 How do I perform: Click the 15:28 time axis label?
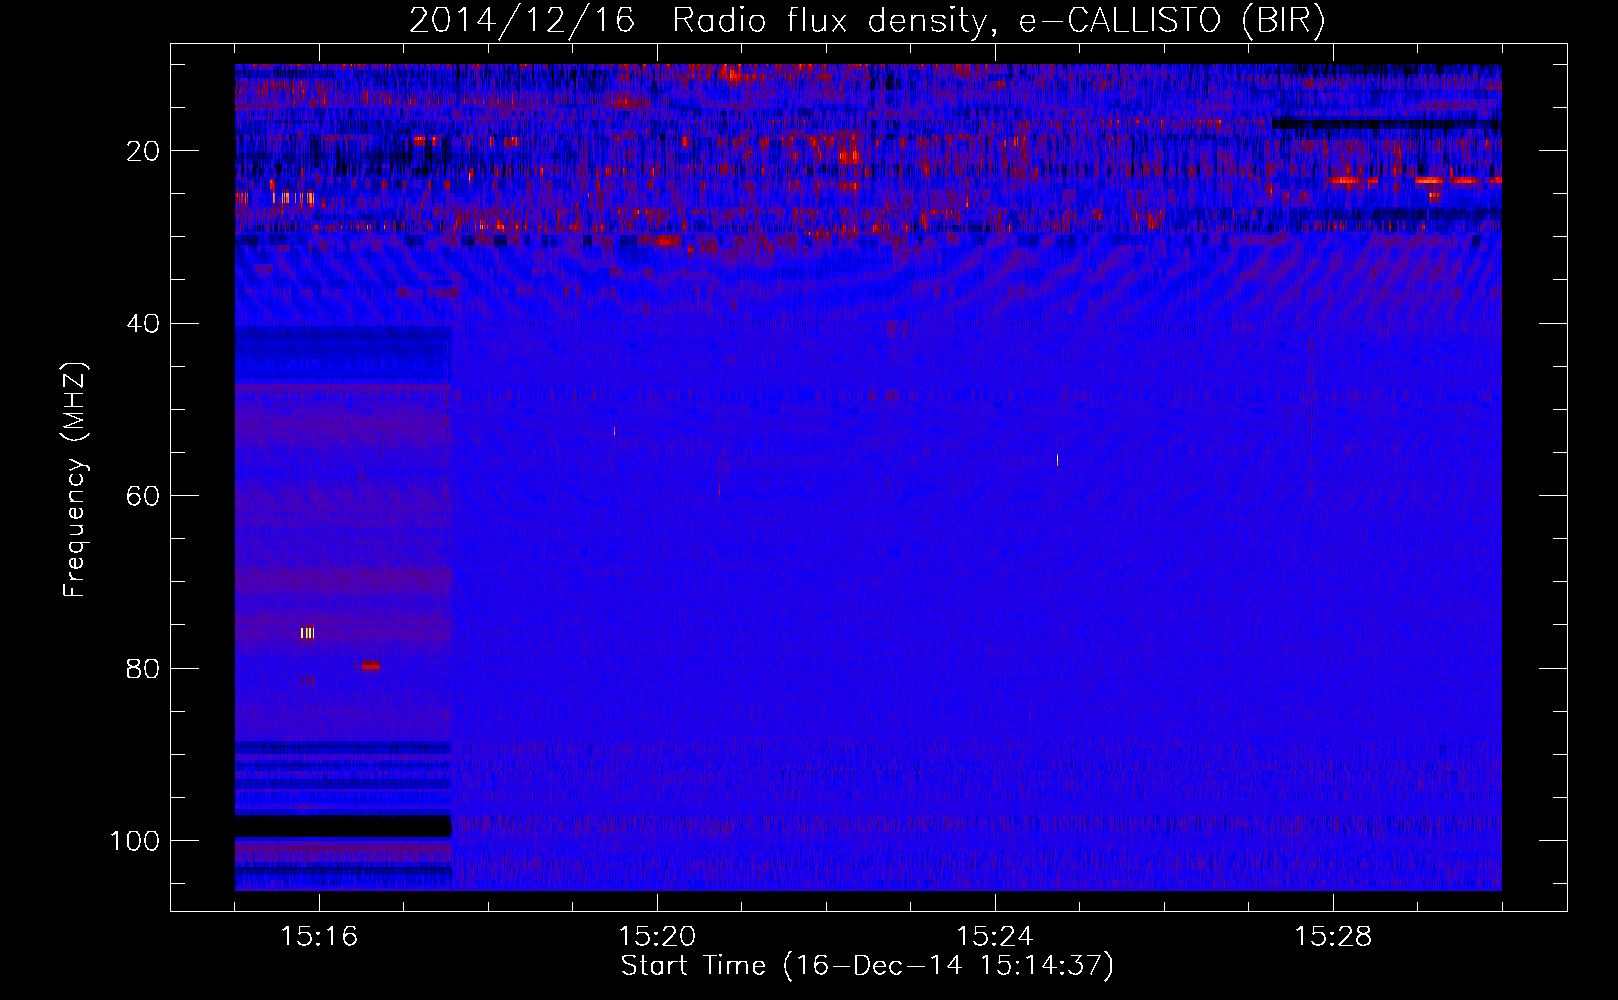(x=1333, y=936)
